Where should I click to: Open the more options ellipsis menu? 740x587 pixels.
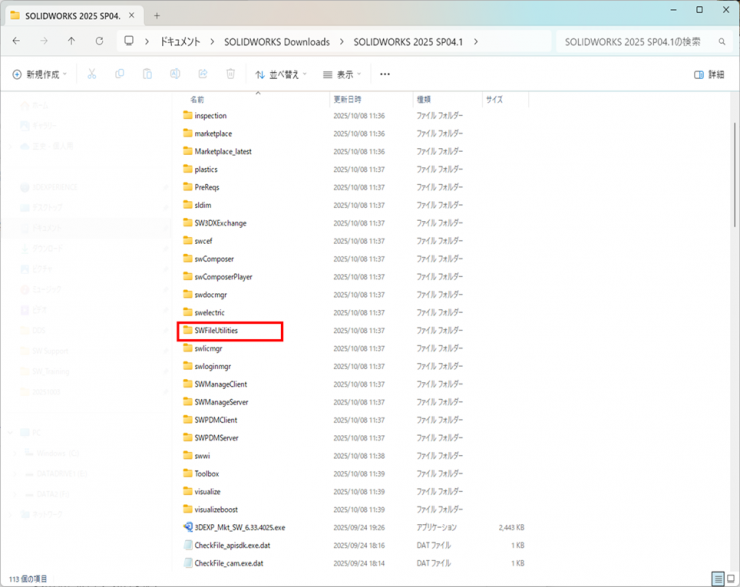pyautogui.click(x=385, y=74)
